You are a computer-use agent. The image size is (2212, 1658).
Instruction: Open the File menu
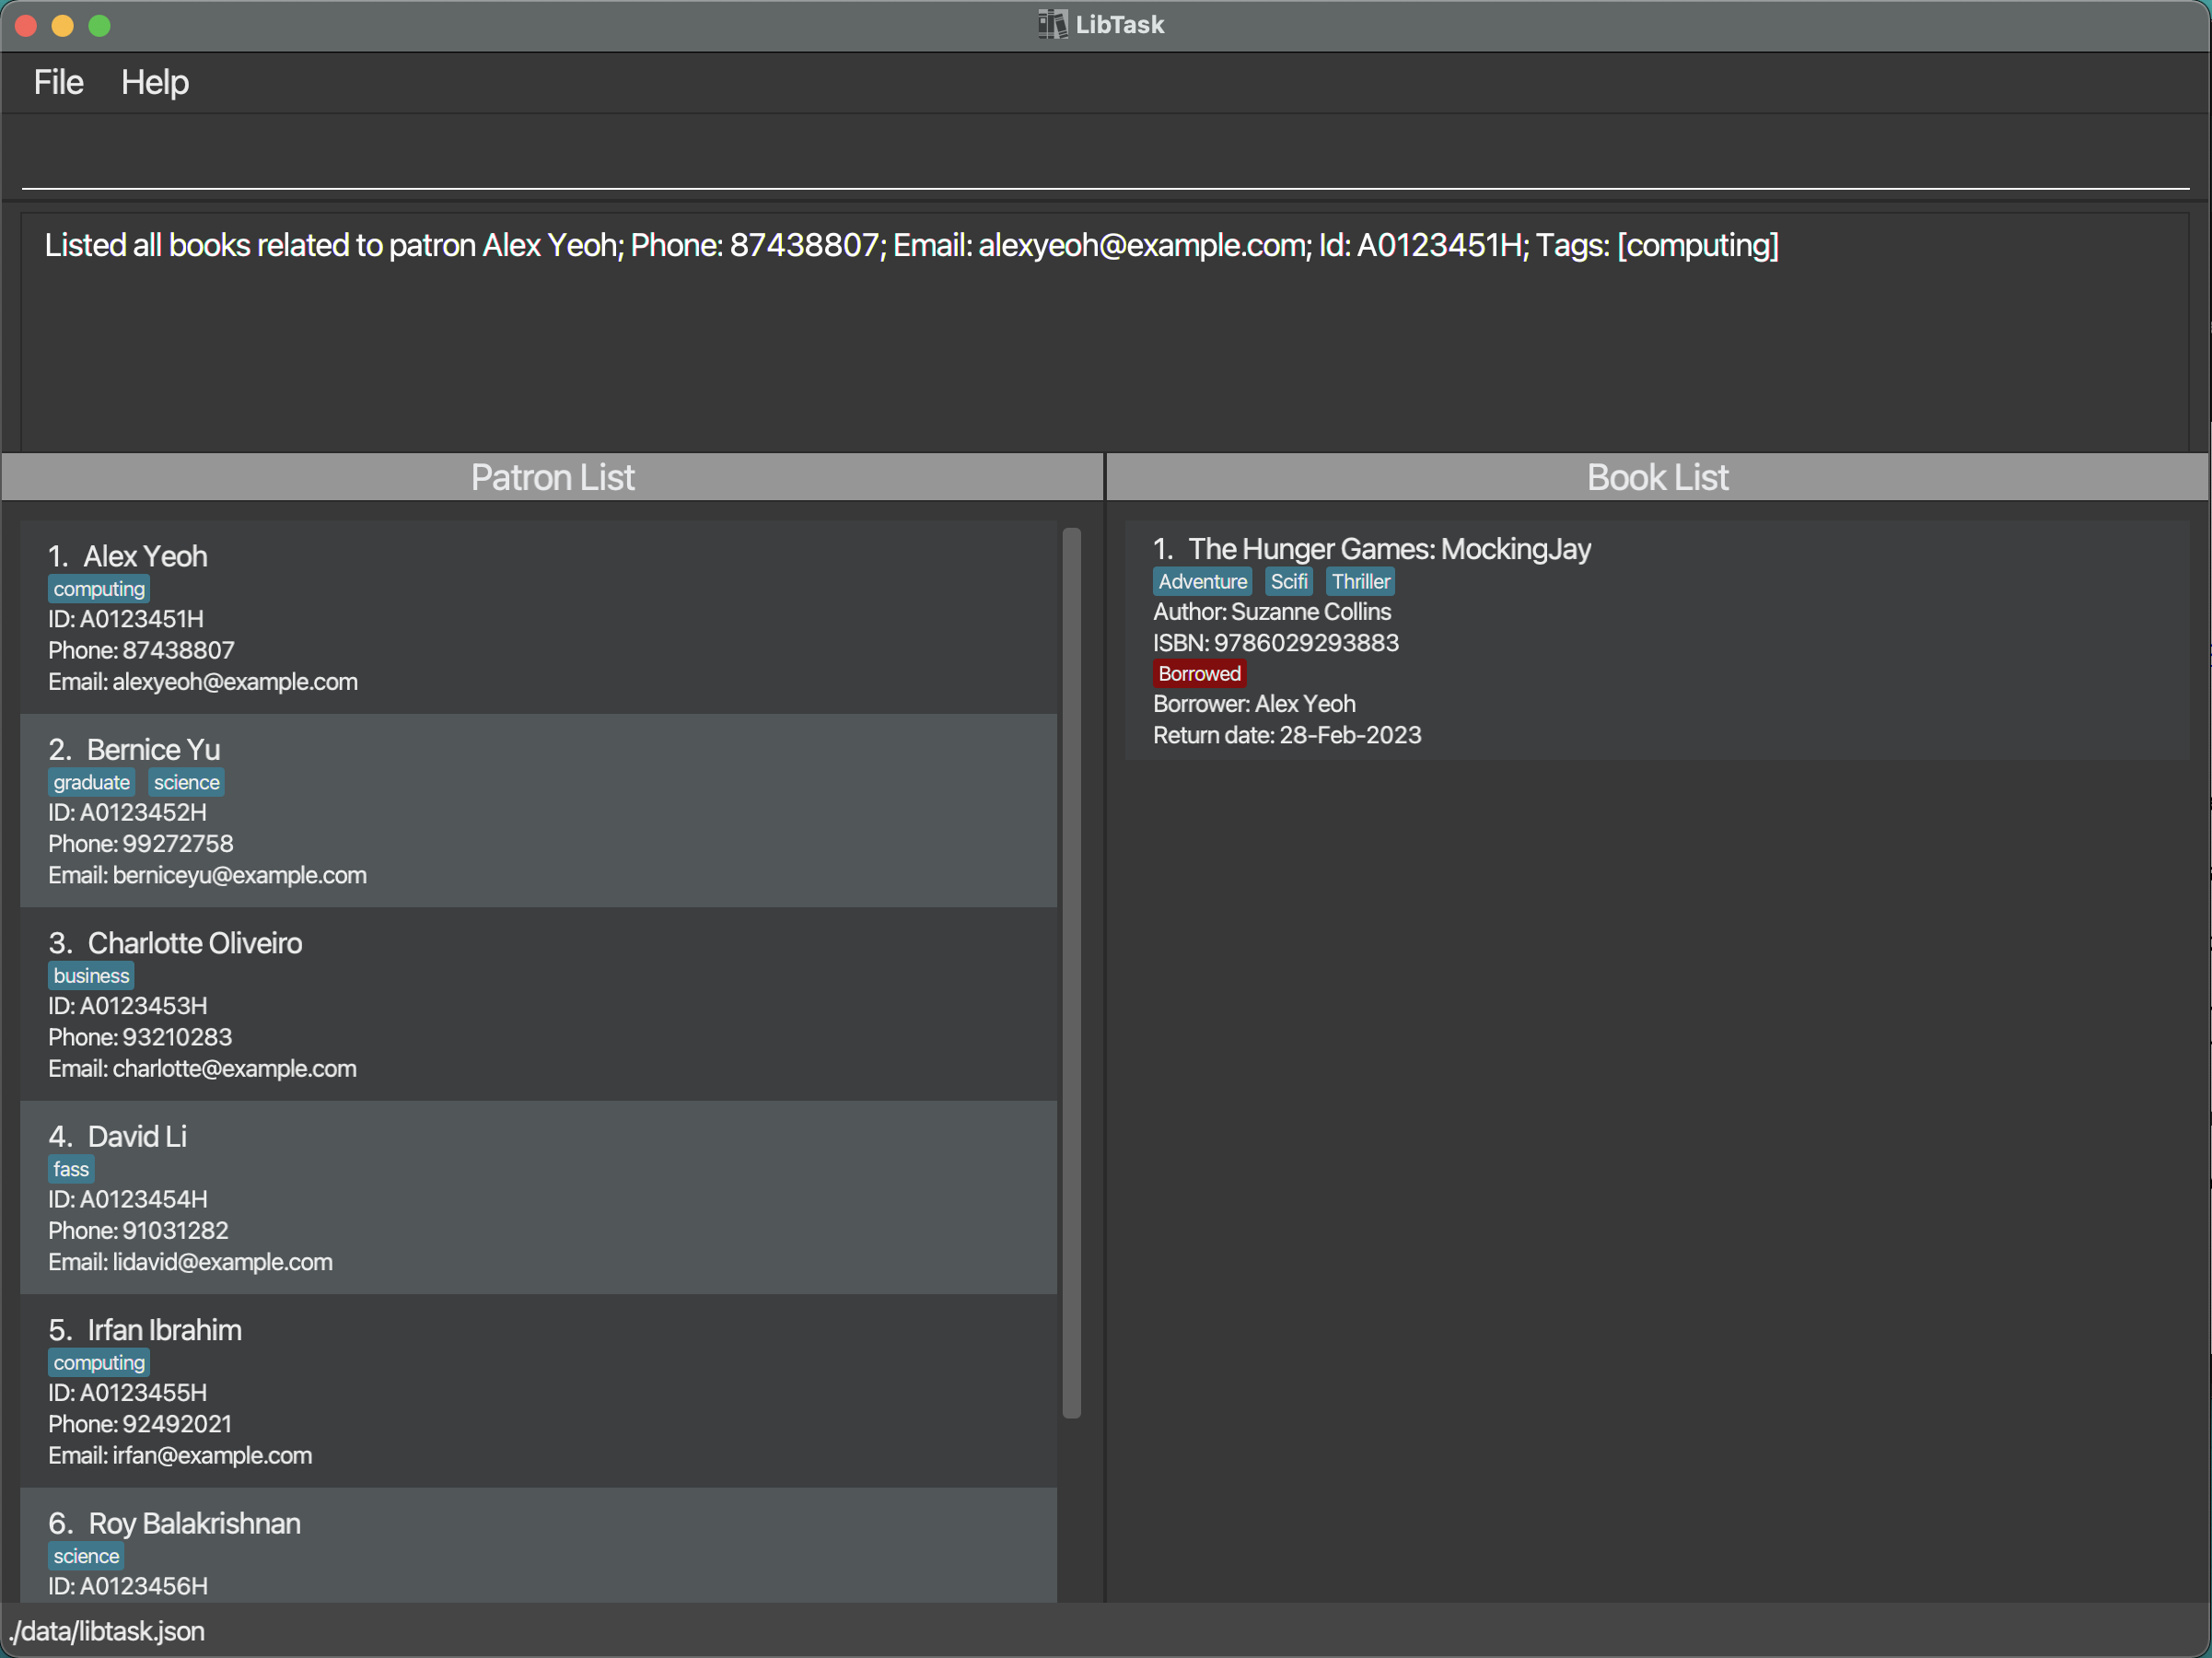(x=58, y=82)
